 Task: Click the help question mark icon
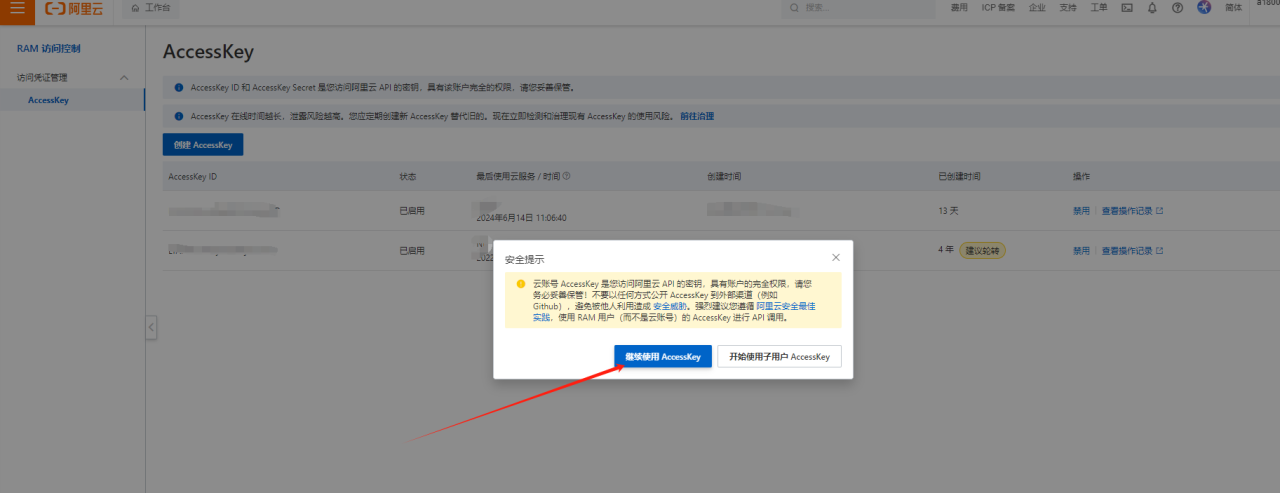pos(1177,8)
